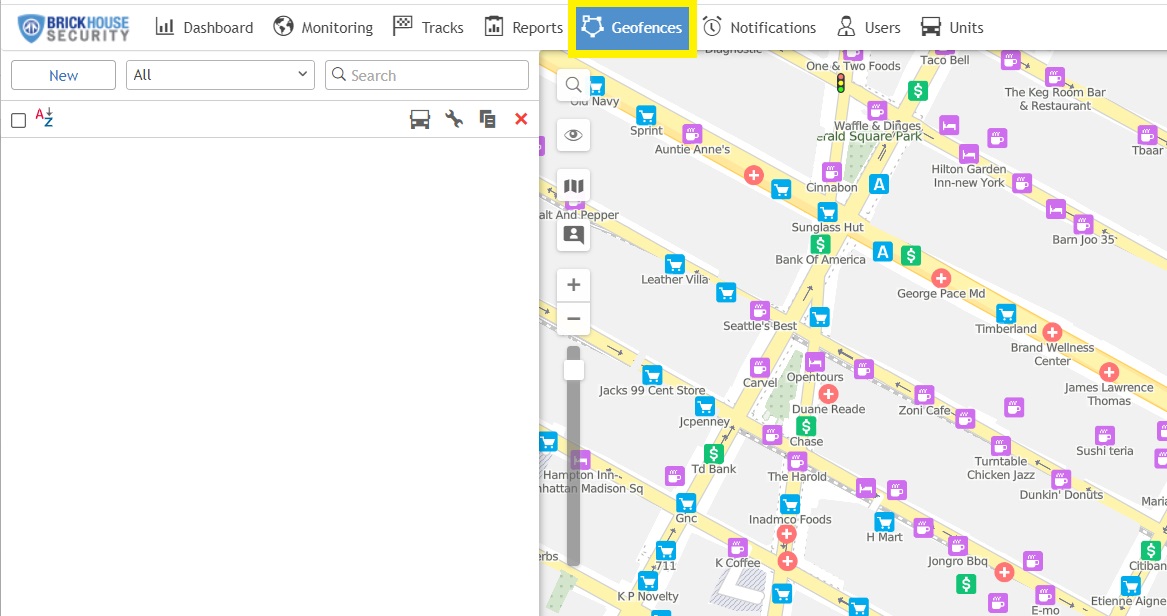
Task: Select the K Coffee cafe marker
Action: coord(737,548)
